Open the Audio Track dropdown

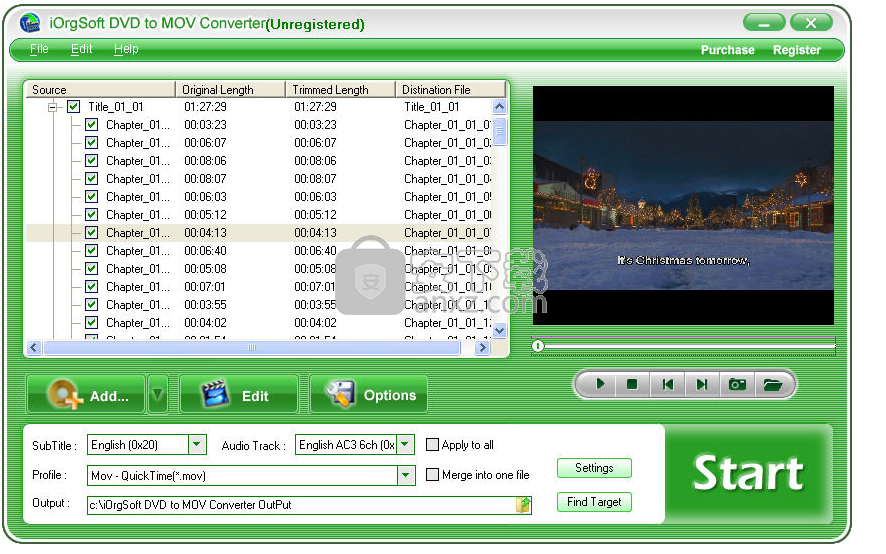(405, 444)
